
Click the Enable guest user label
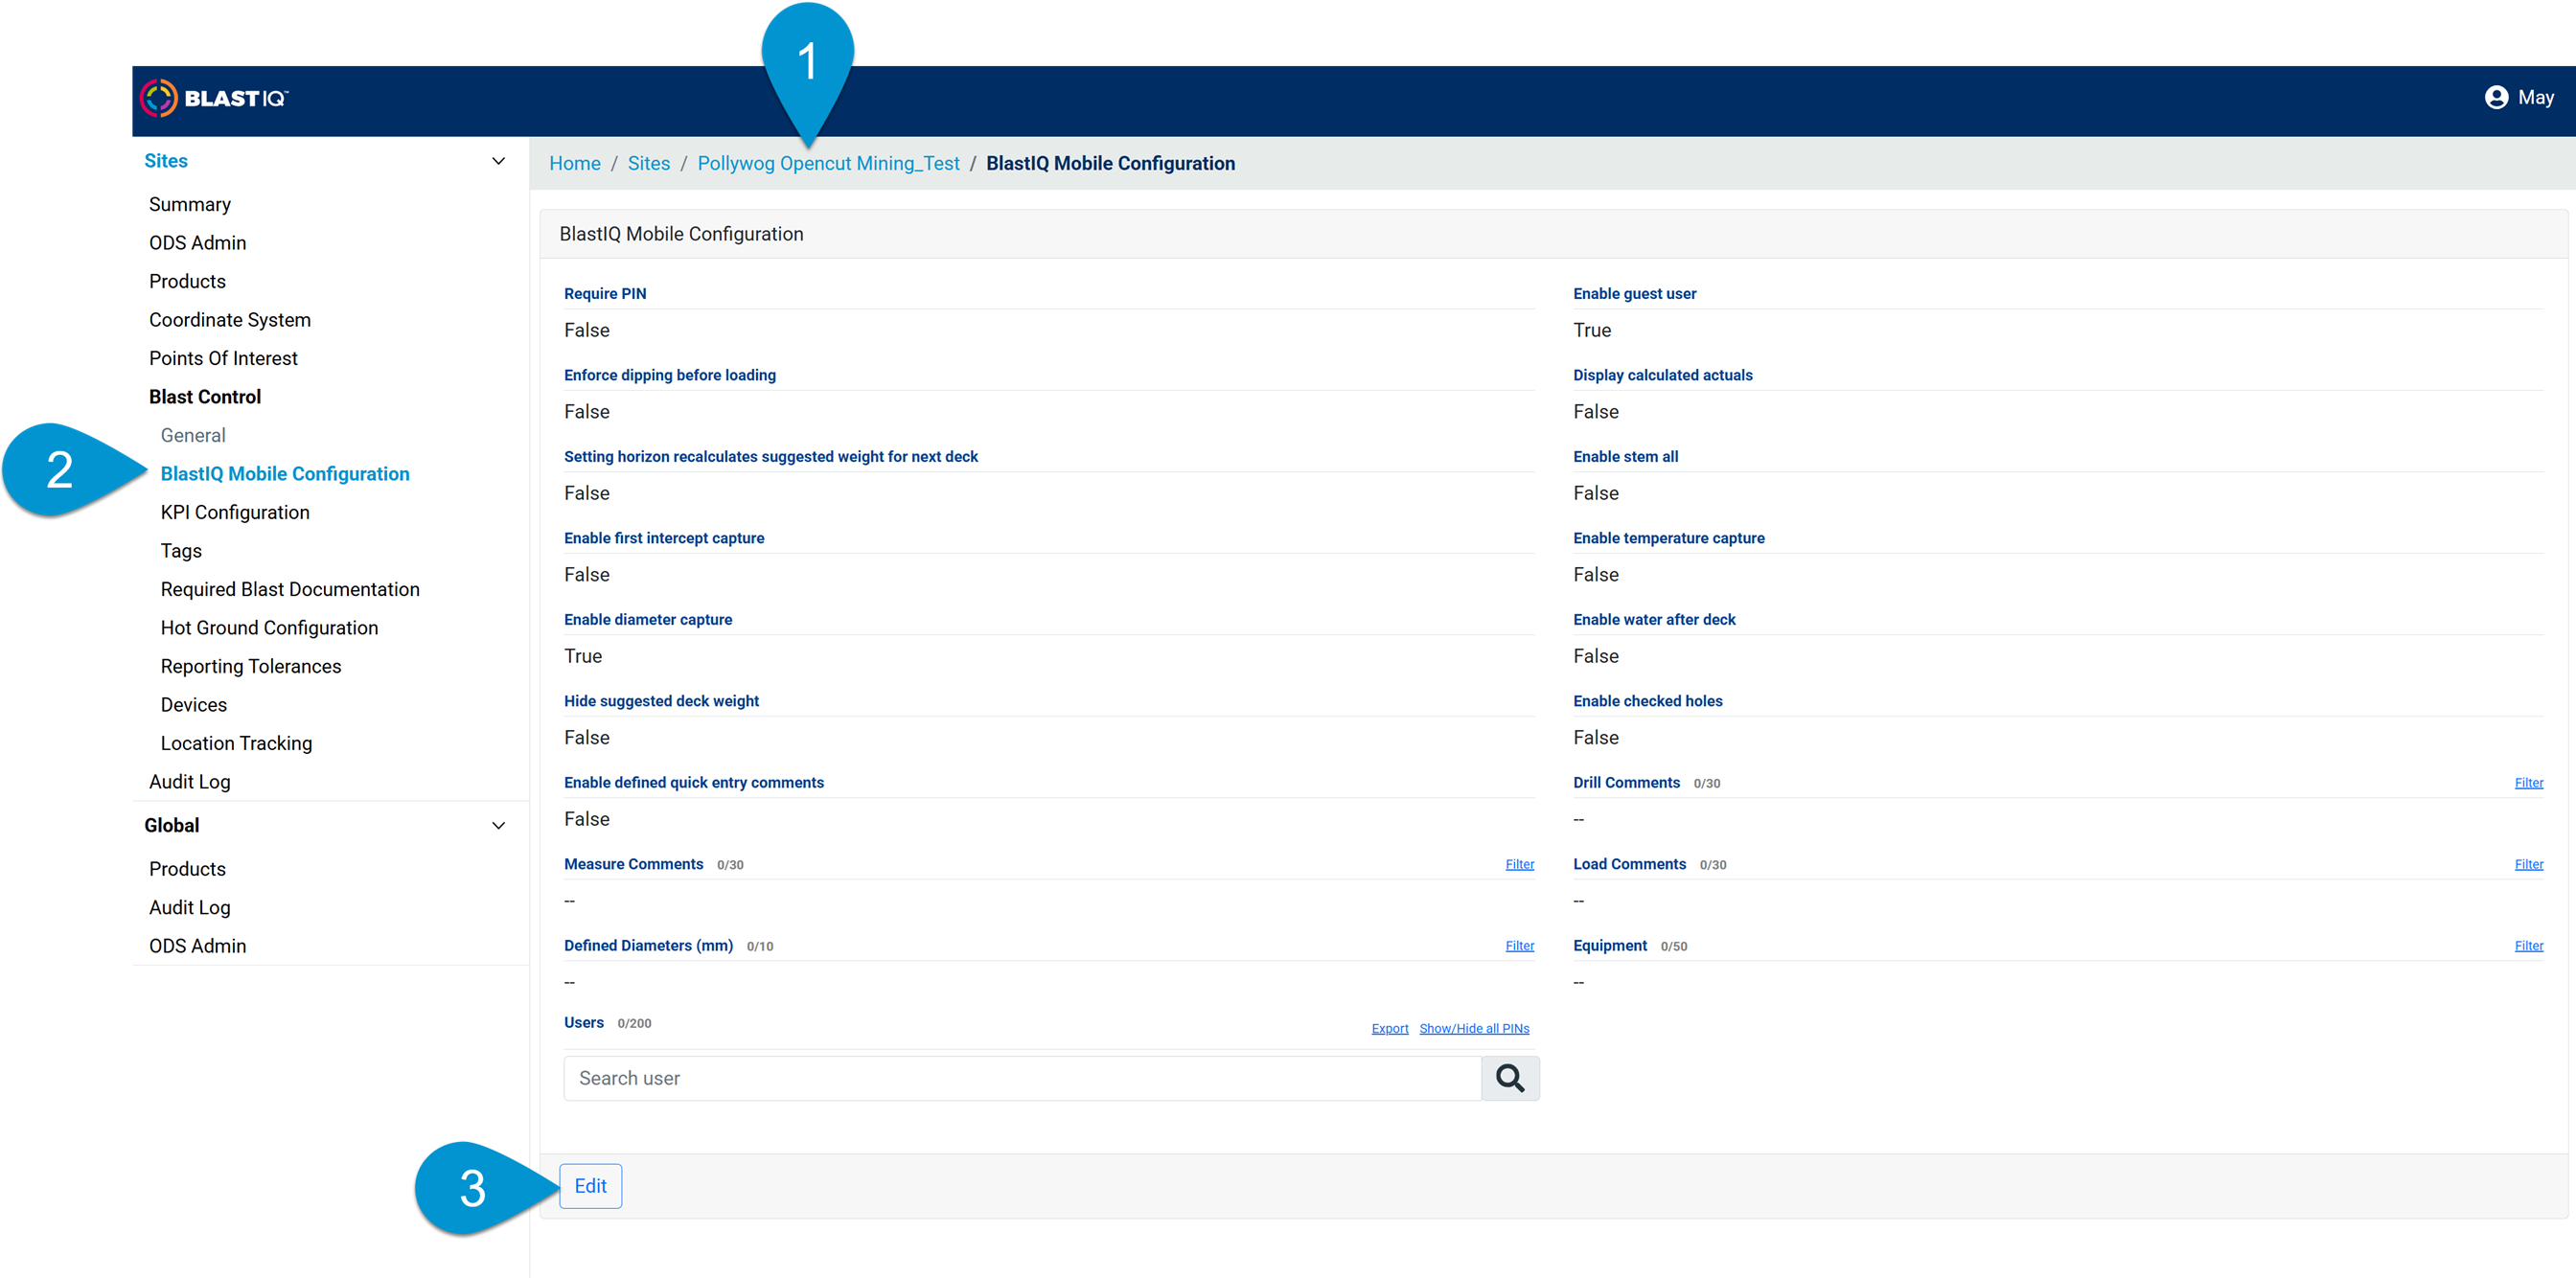tap(1635, 293)
